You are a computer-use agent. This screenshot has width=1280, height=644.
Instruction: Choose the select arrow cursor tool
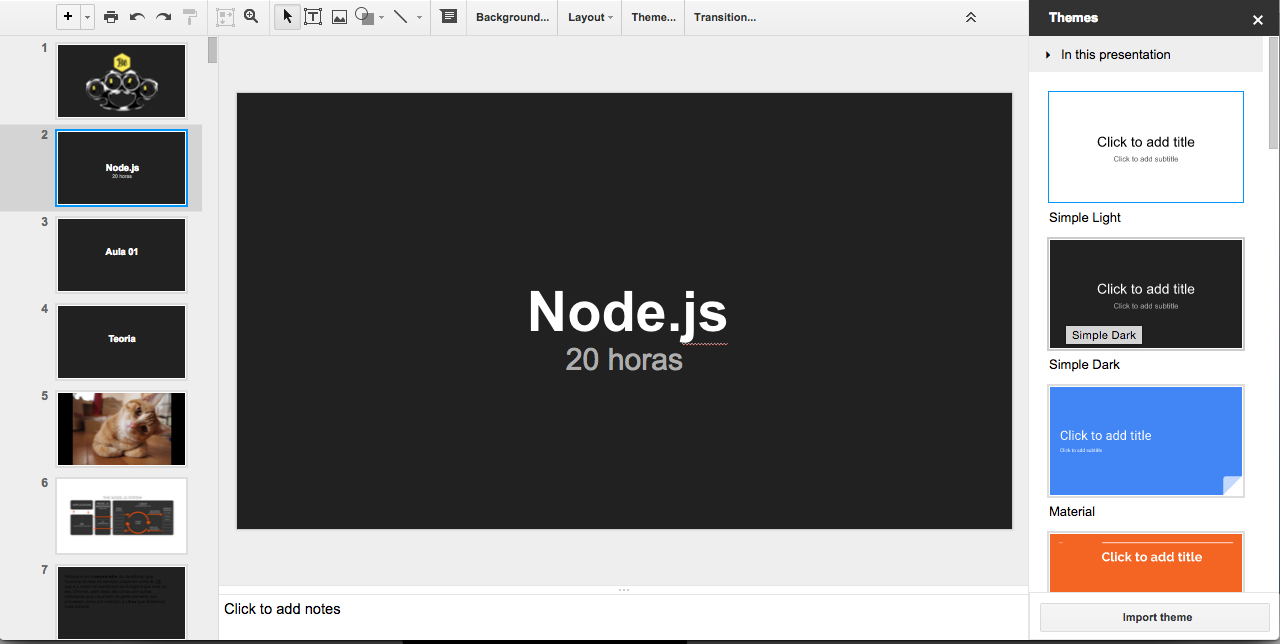tap(287, 17)
